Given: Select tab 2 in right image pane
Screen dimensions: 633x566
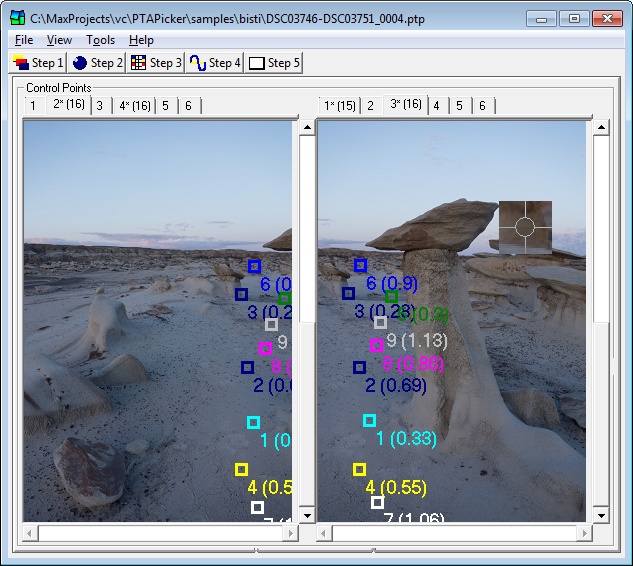Looking at the screenshot, I should 371,106.
